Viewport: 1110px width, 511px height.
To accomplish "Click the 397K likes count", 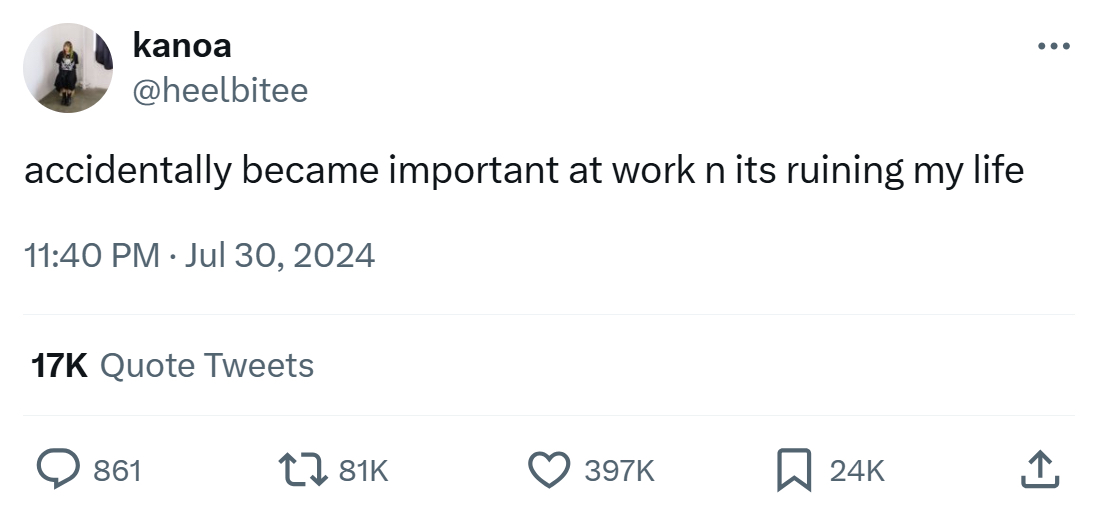I will (619, 470).
